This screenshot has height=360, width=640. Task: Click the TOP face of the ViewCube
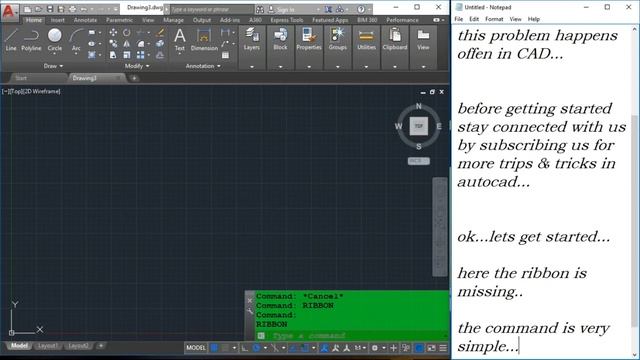pyautogui.click(x=419, y=126)
